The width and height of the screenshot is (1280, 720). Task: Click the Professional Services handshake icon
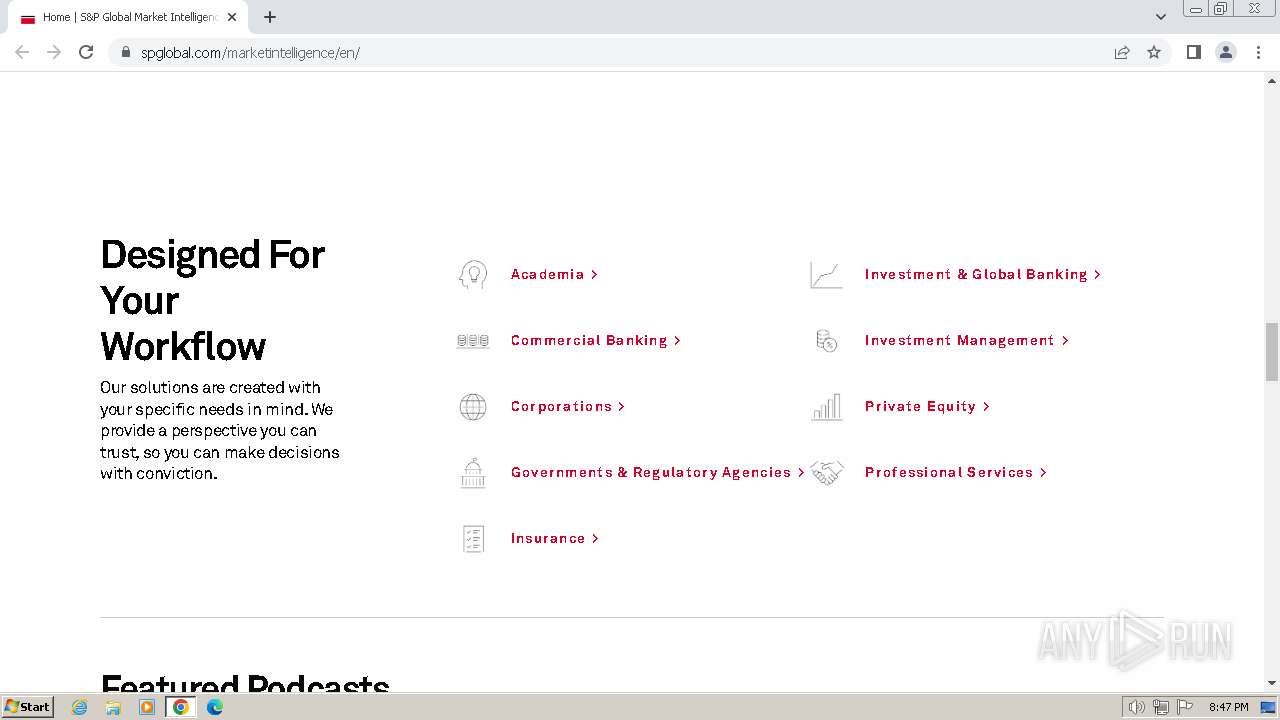(827, 473)
